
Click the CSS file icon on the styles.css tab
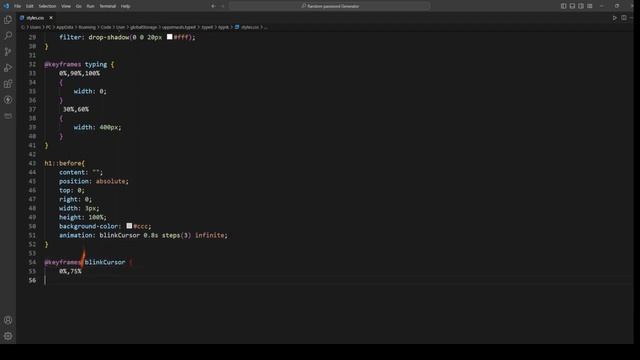(x=22, y=18)
